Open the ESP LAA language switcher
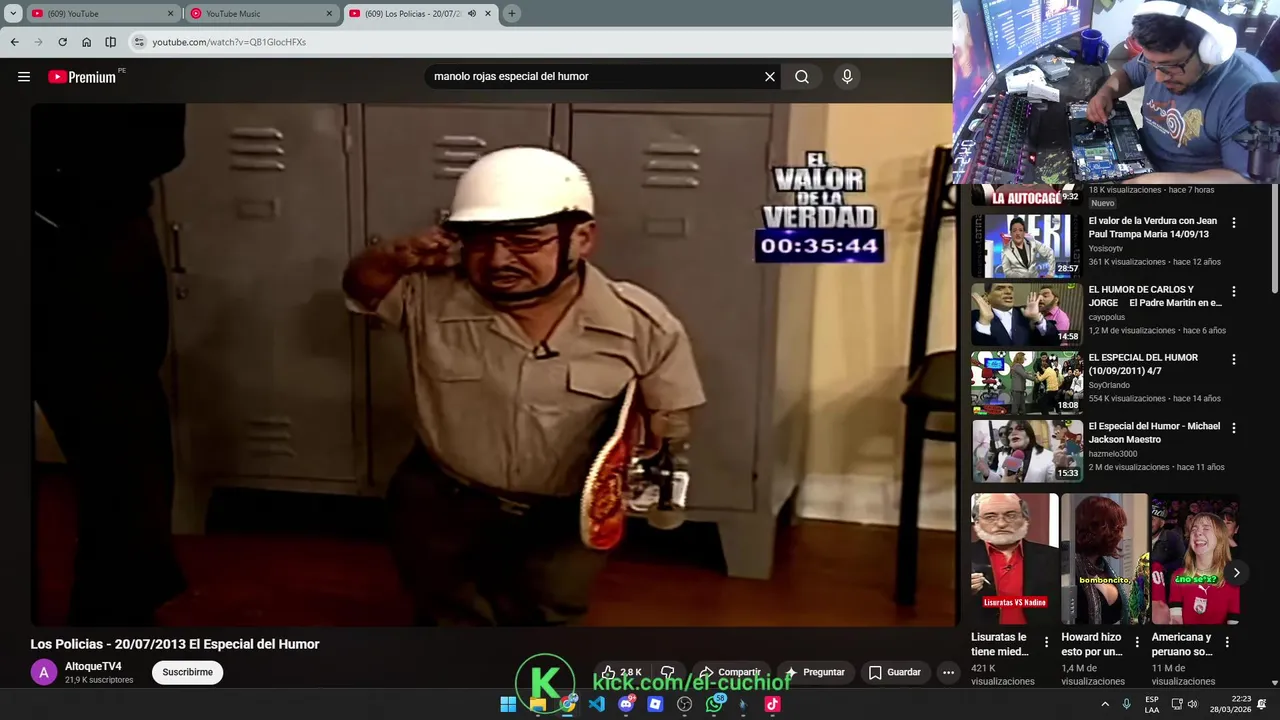This screenshot has height=720, width=1280. [x=1152, y=704]
